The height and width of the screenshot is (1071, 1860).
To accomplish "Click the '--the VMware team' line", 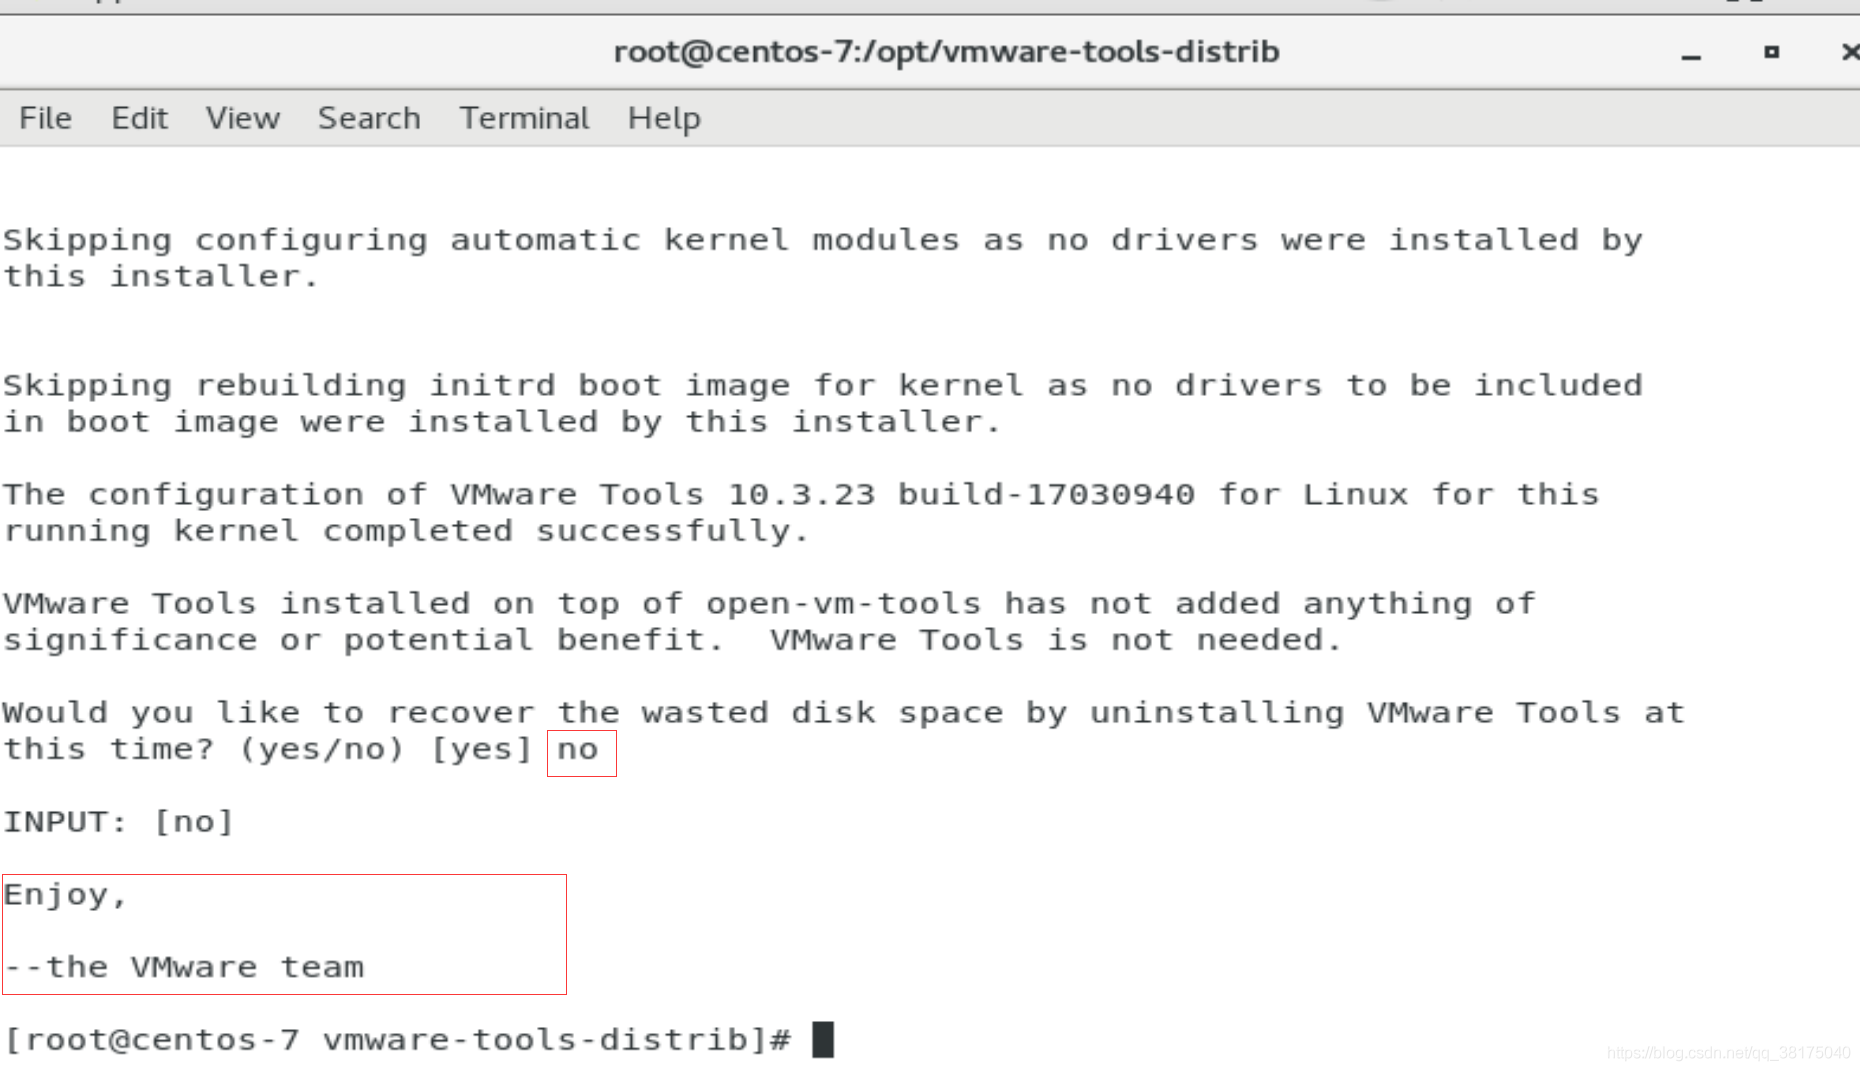I will pyautogui.click(x=184, y=967).
